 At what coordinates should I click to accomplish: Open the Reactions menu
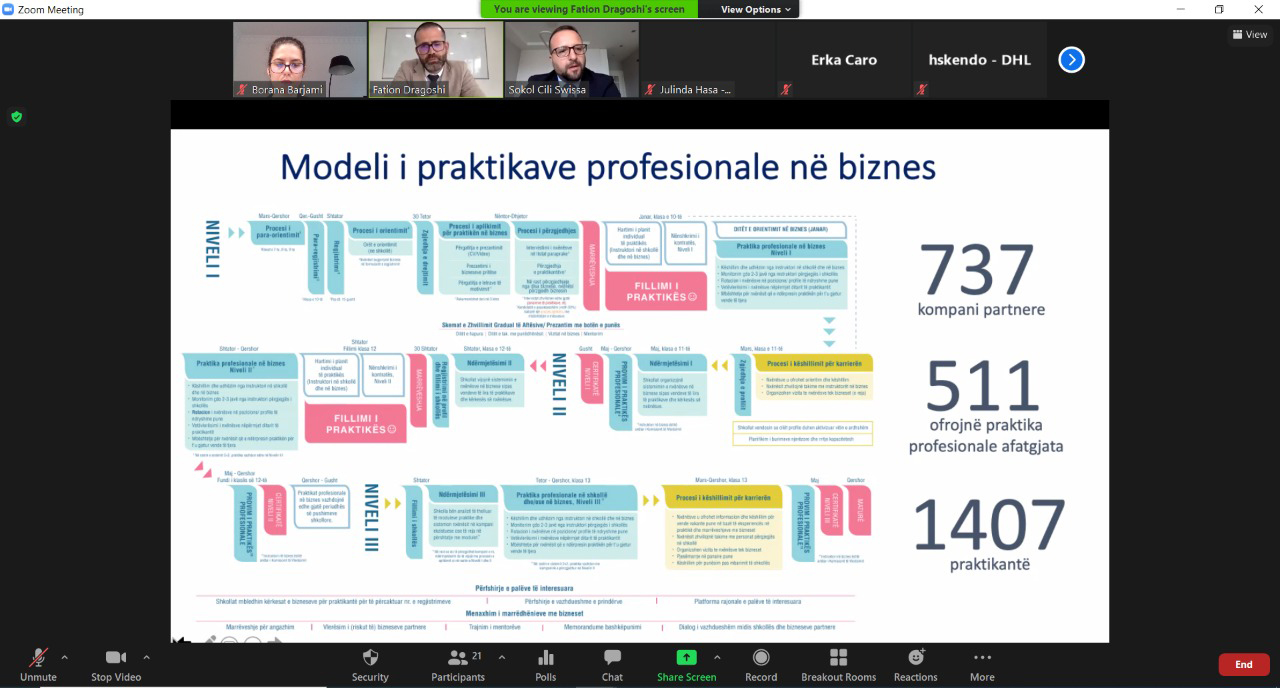click(915, 658)
